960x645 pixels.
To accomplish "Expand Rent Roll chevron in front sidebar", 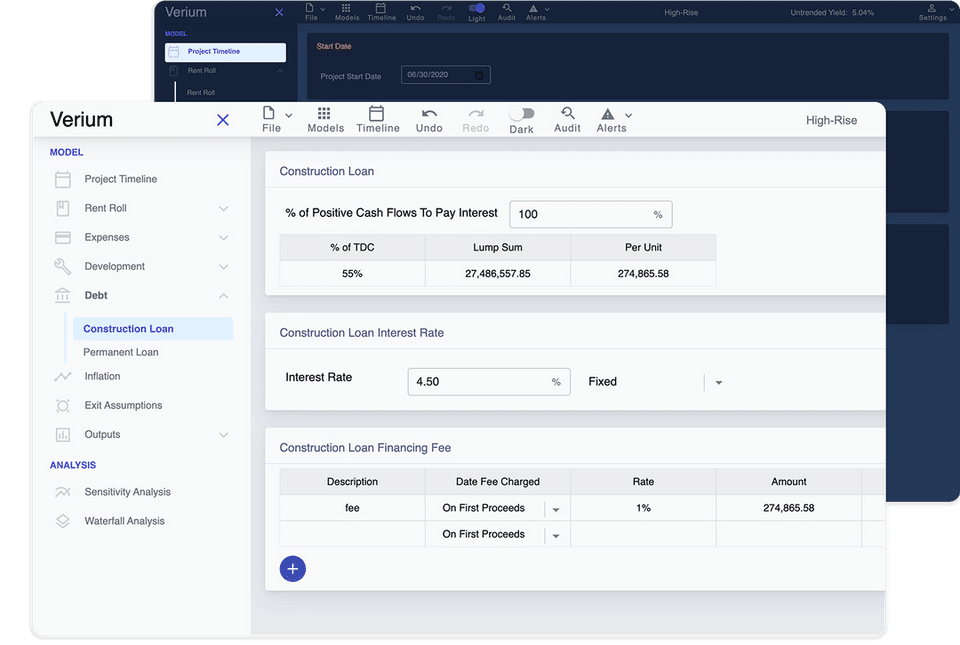I will point(223,209).
